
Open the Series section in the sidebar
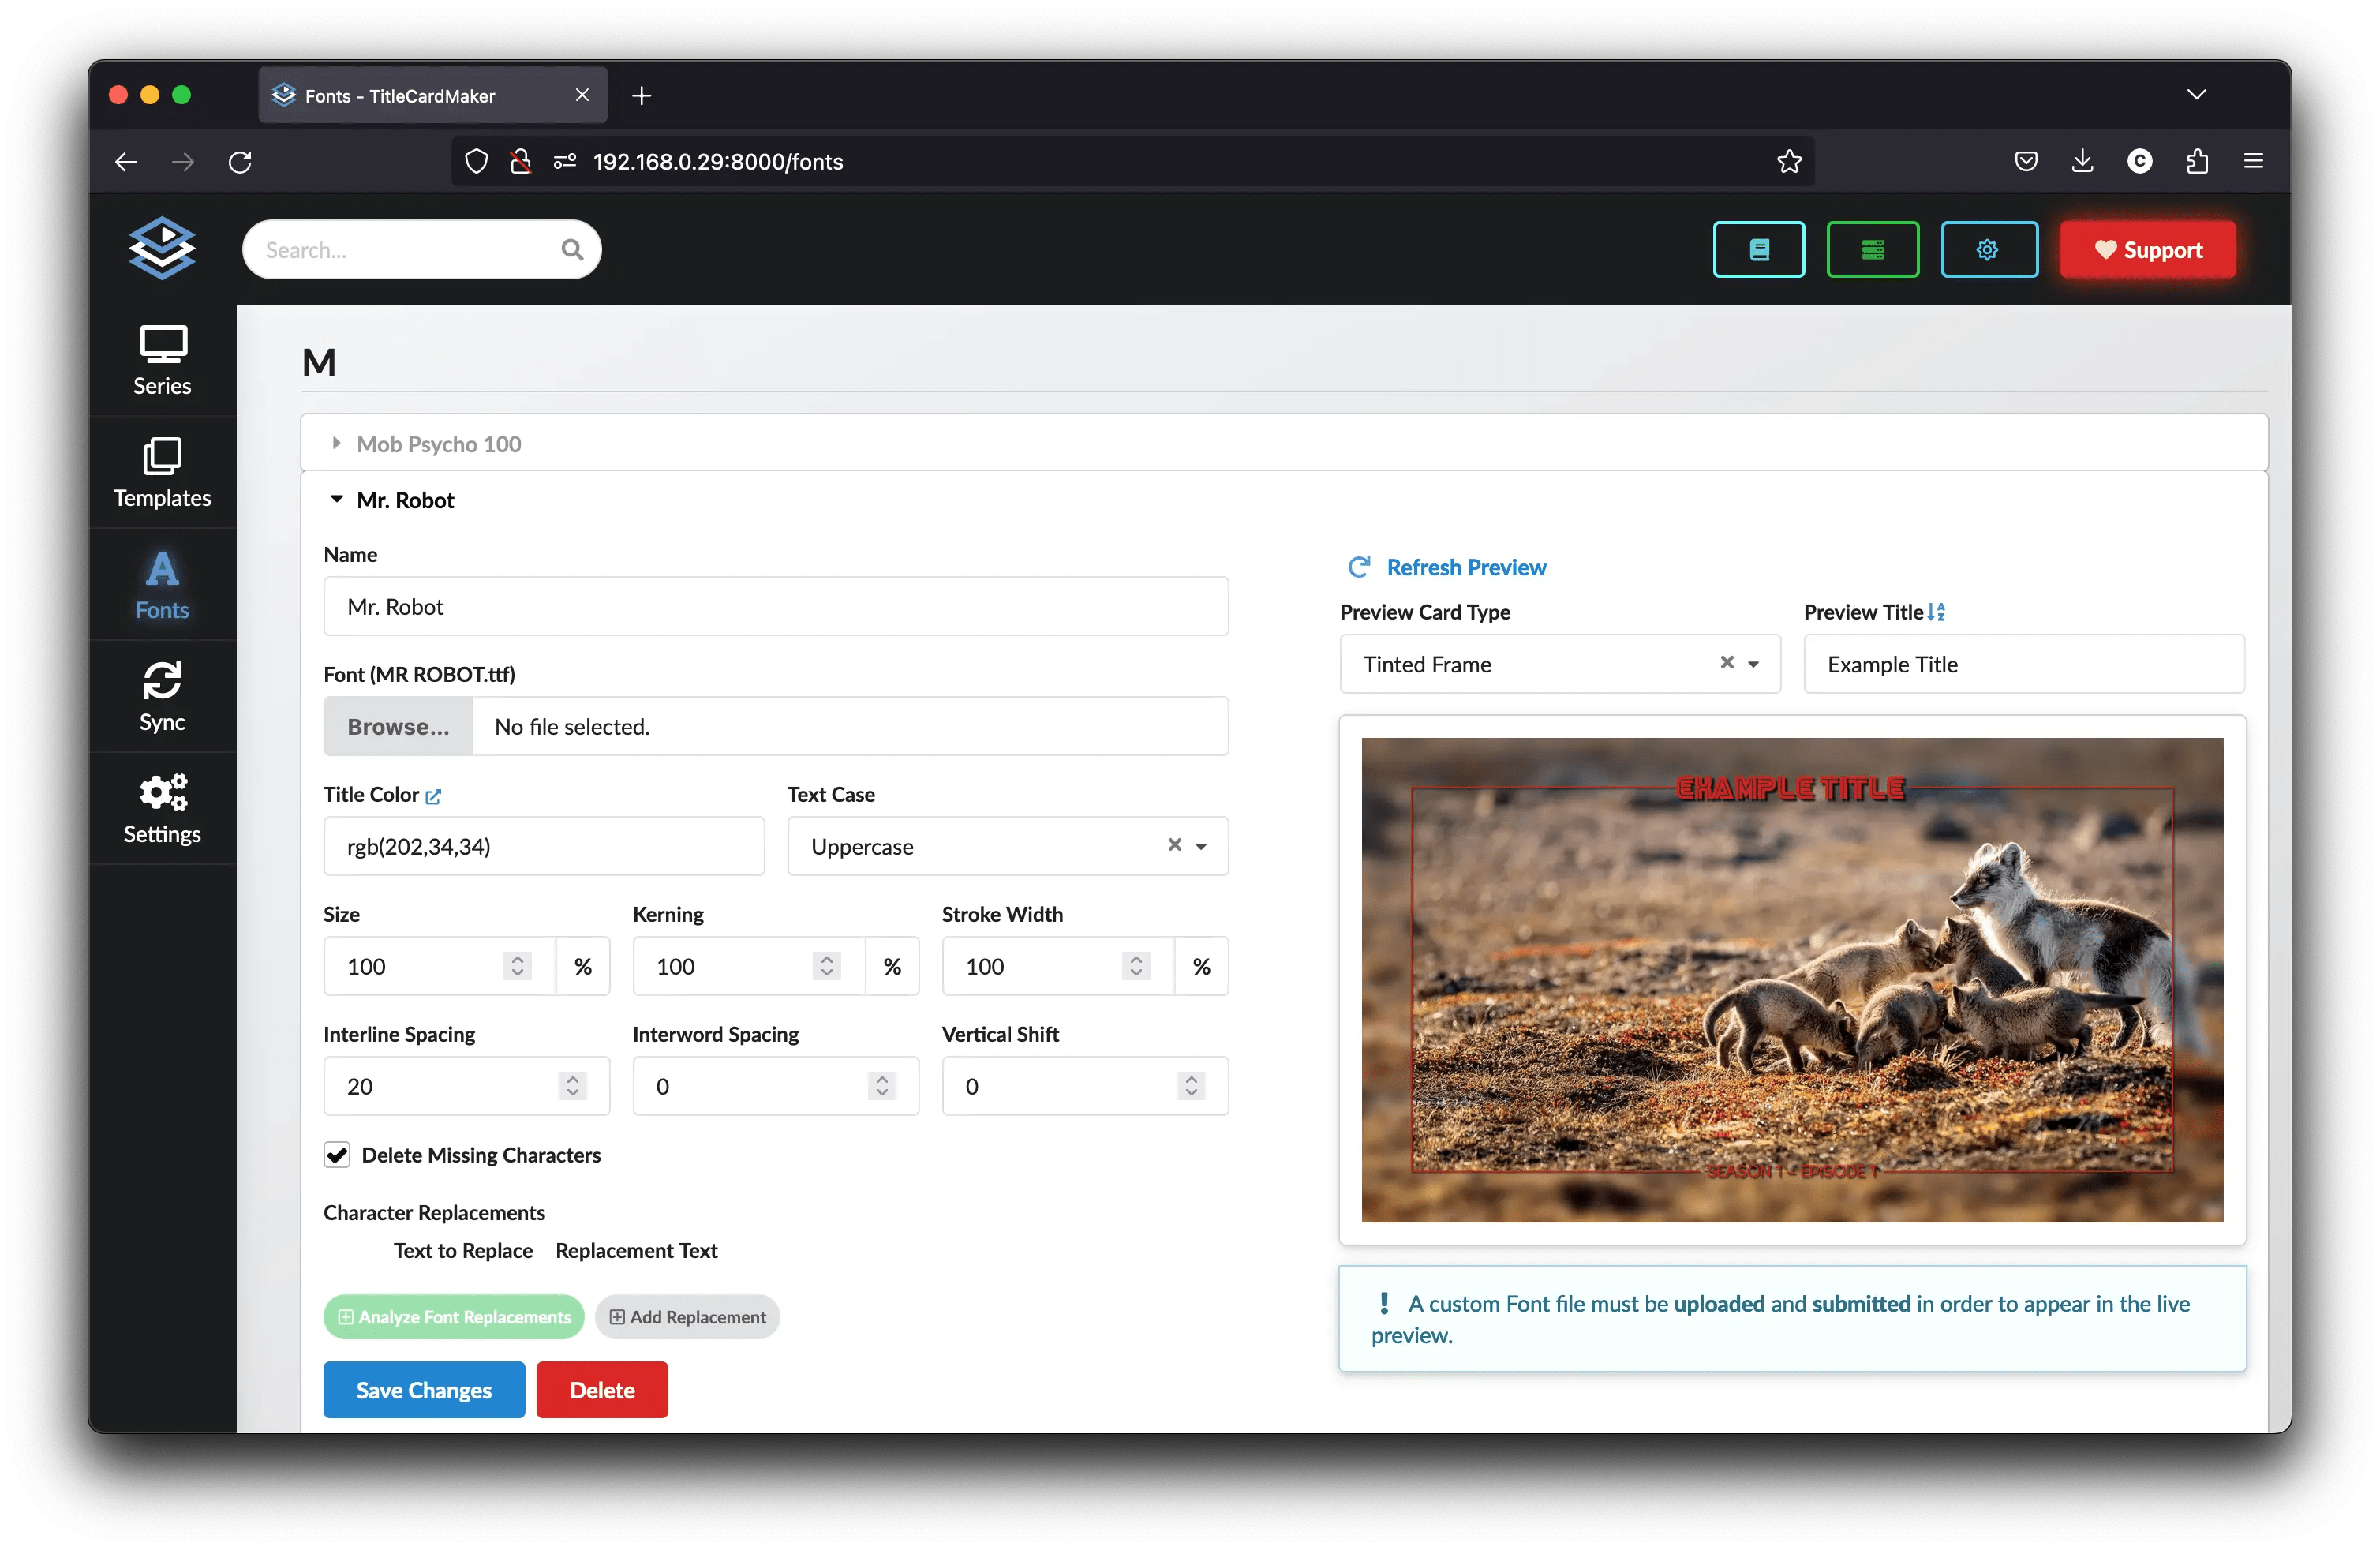click(x=161, y=360)
